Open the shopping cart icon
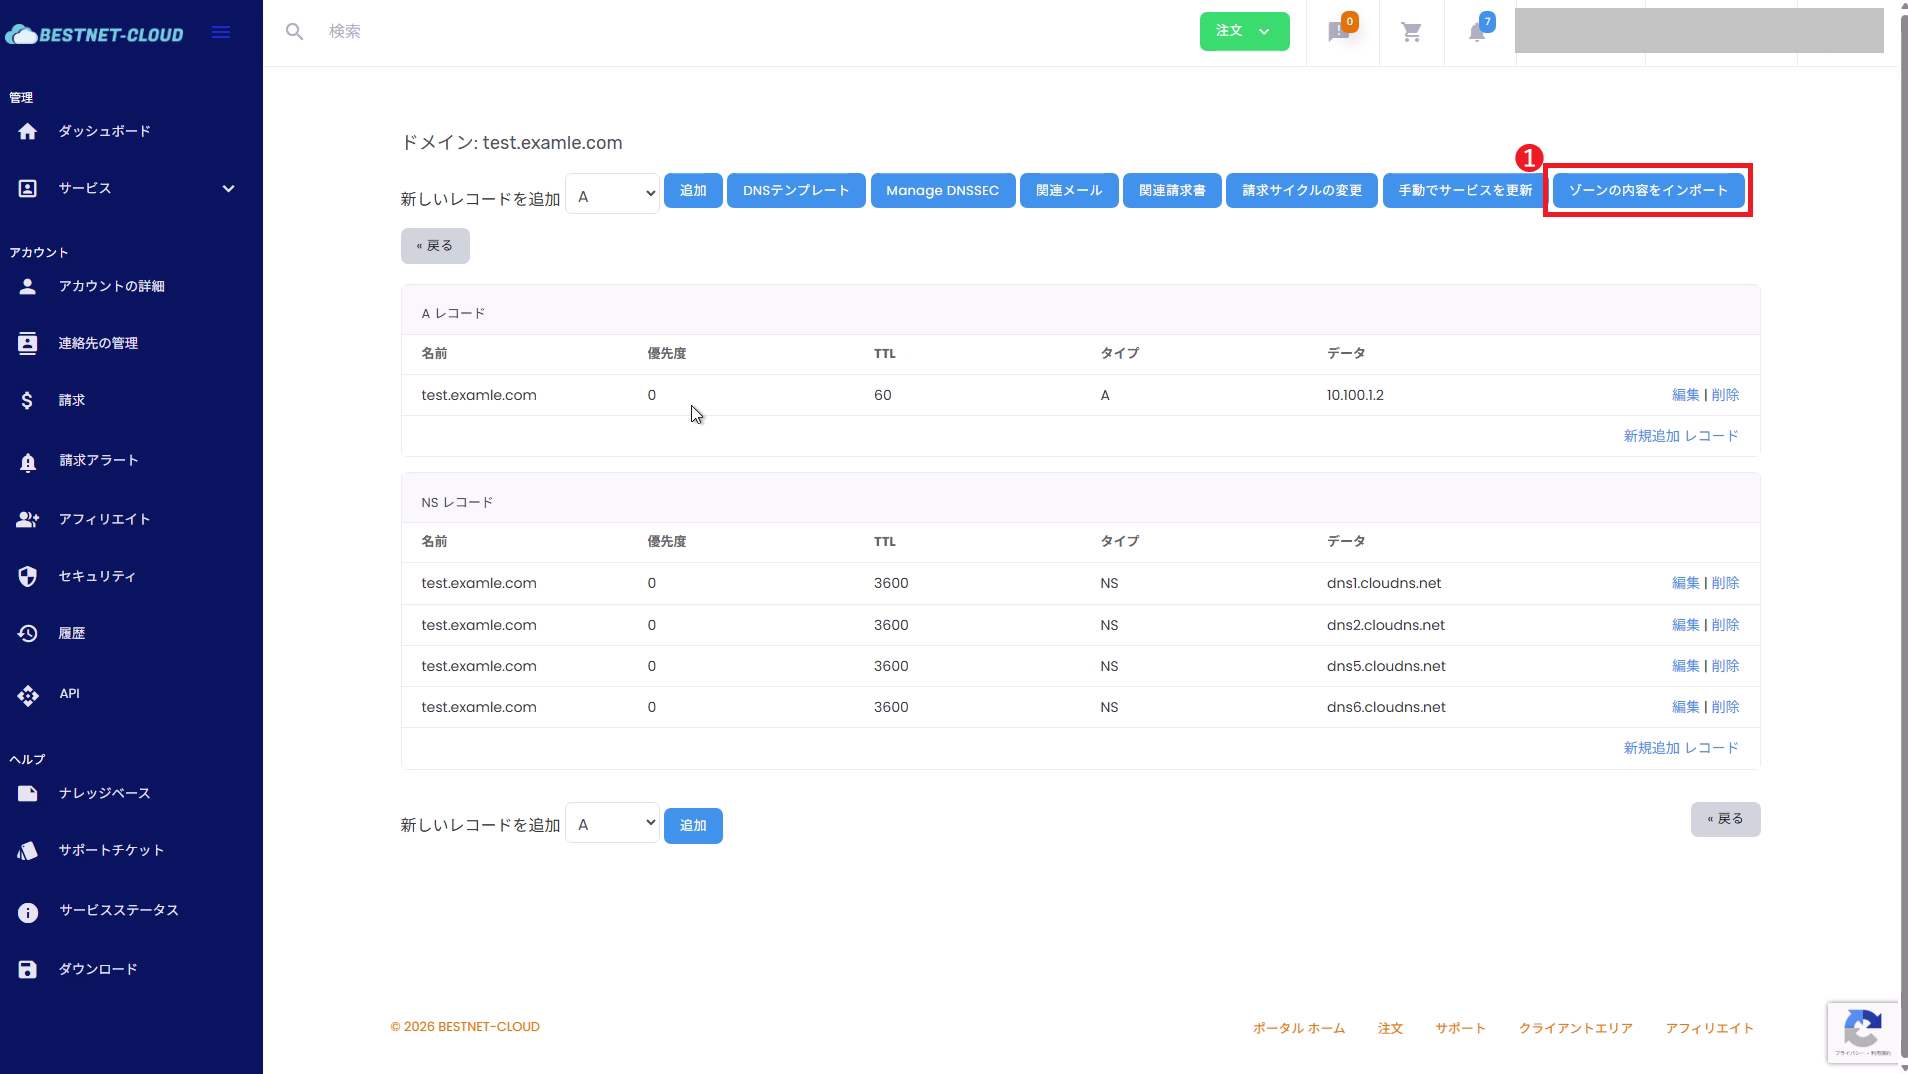 click(x=1411, y=33)
